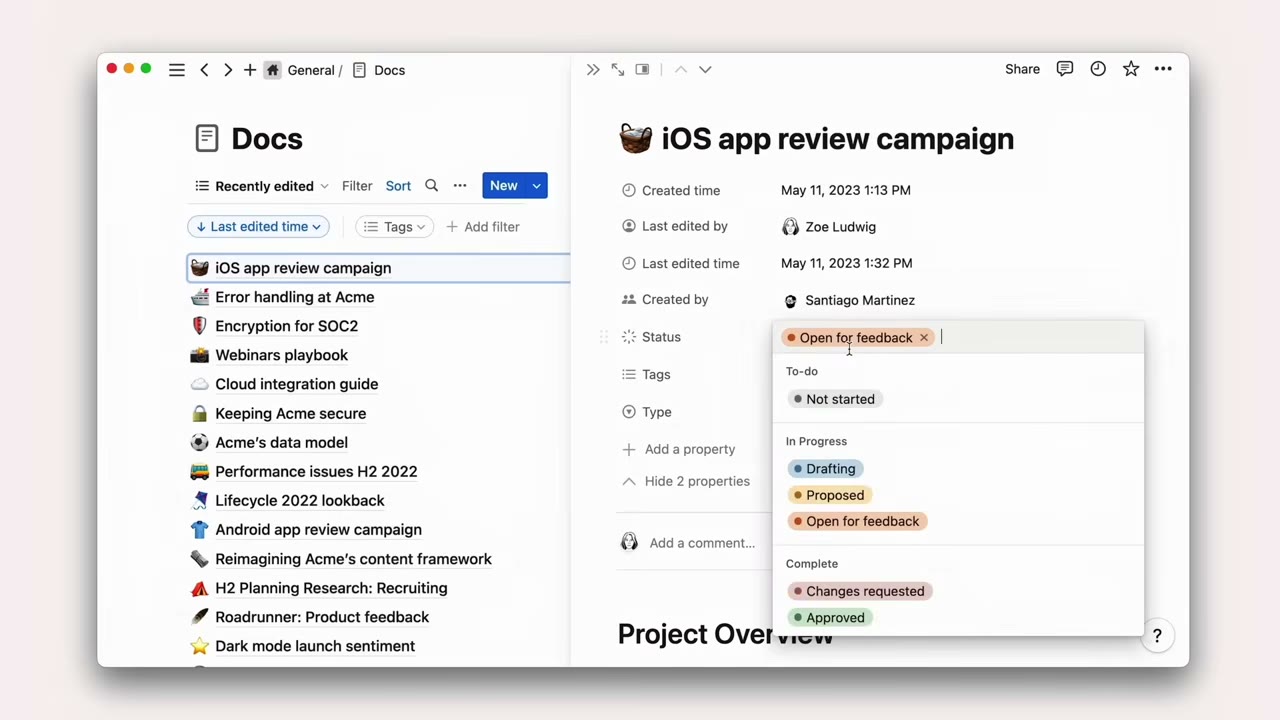
Task: Open Keeping Acme secure doc
Action: coord(290,413)
